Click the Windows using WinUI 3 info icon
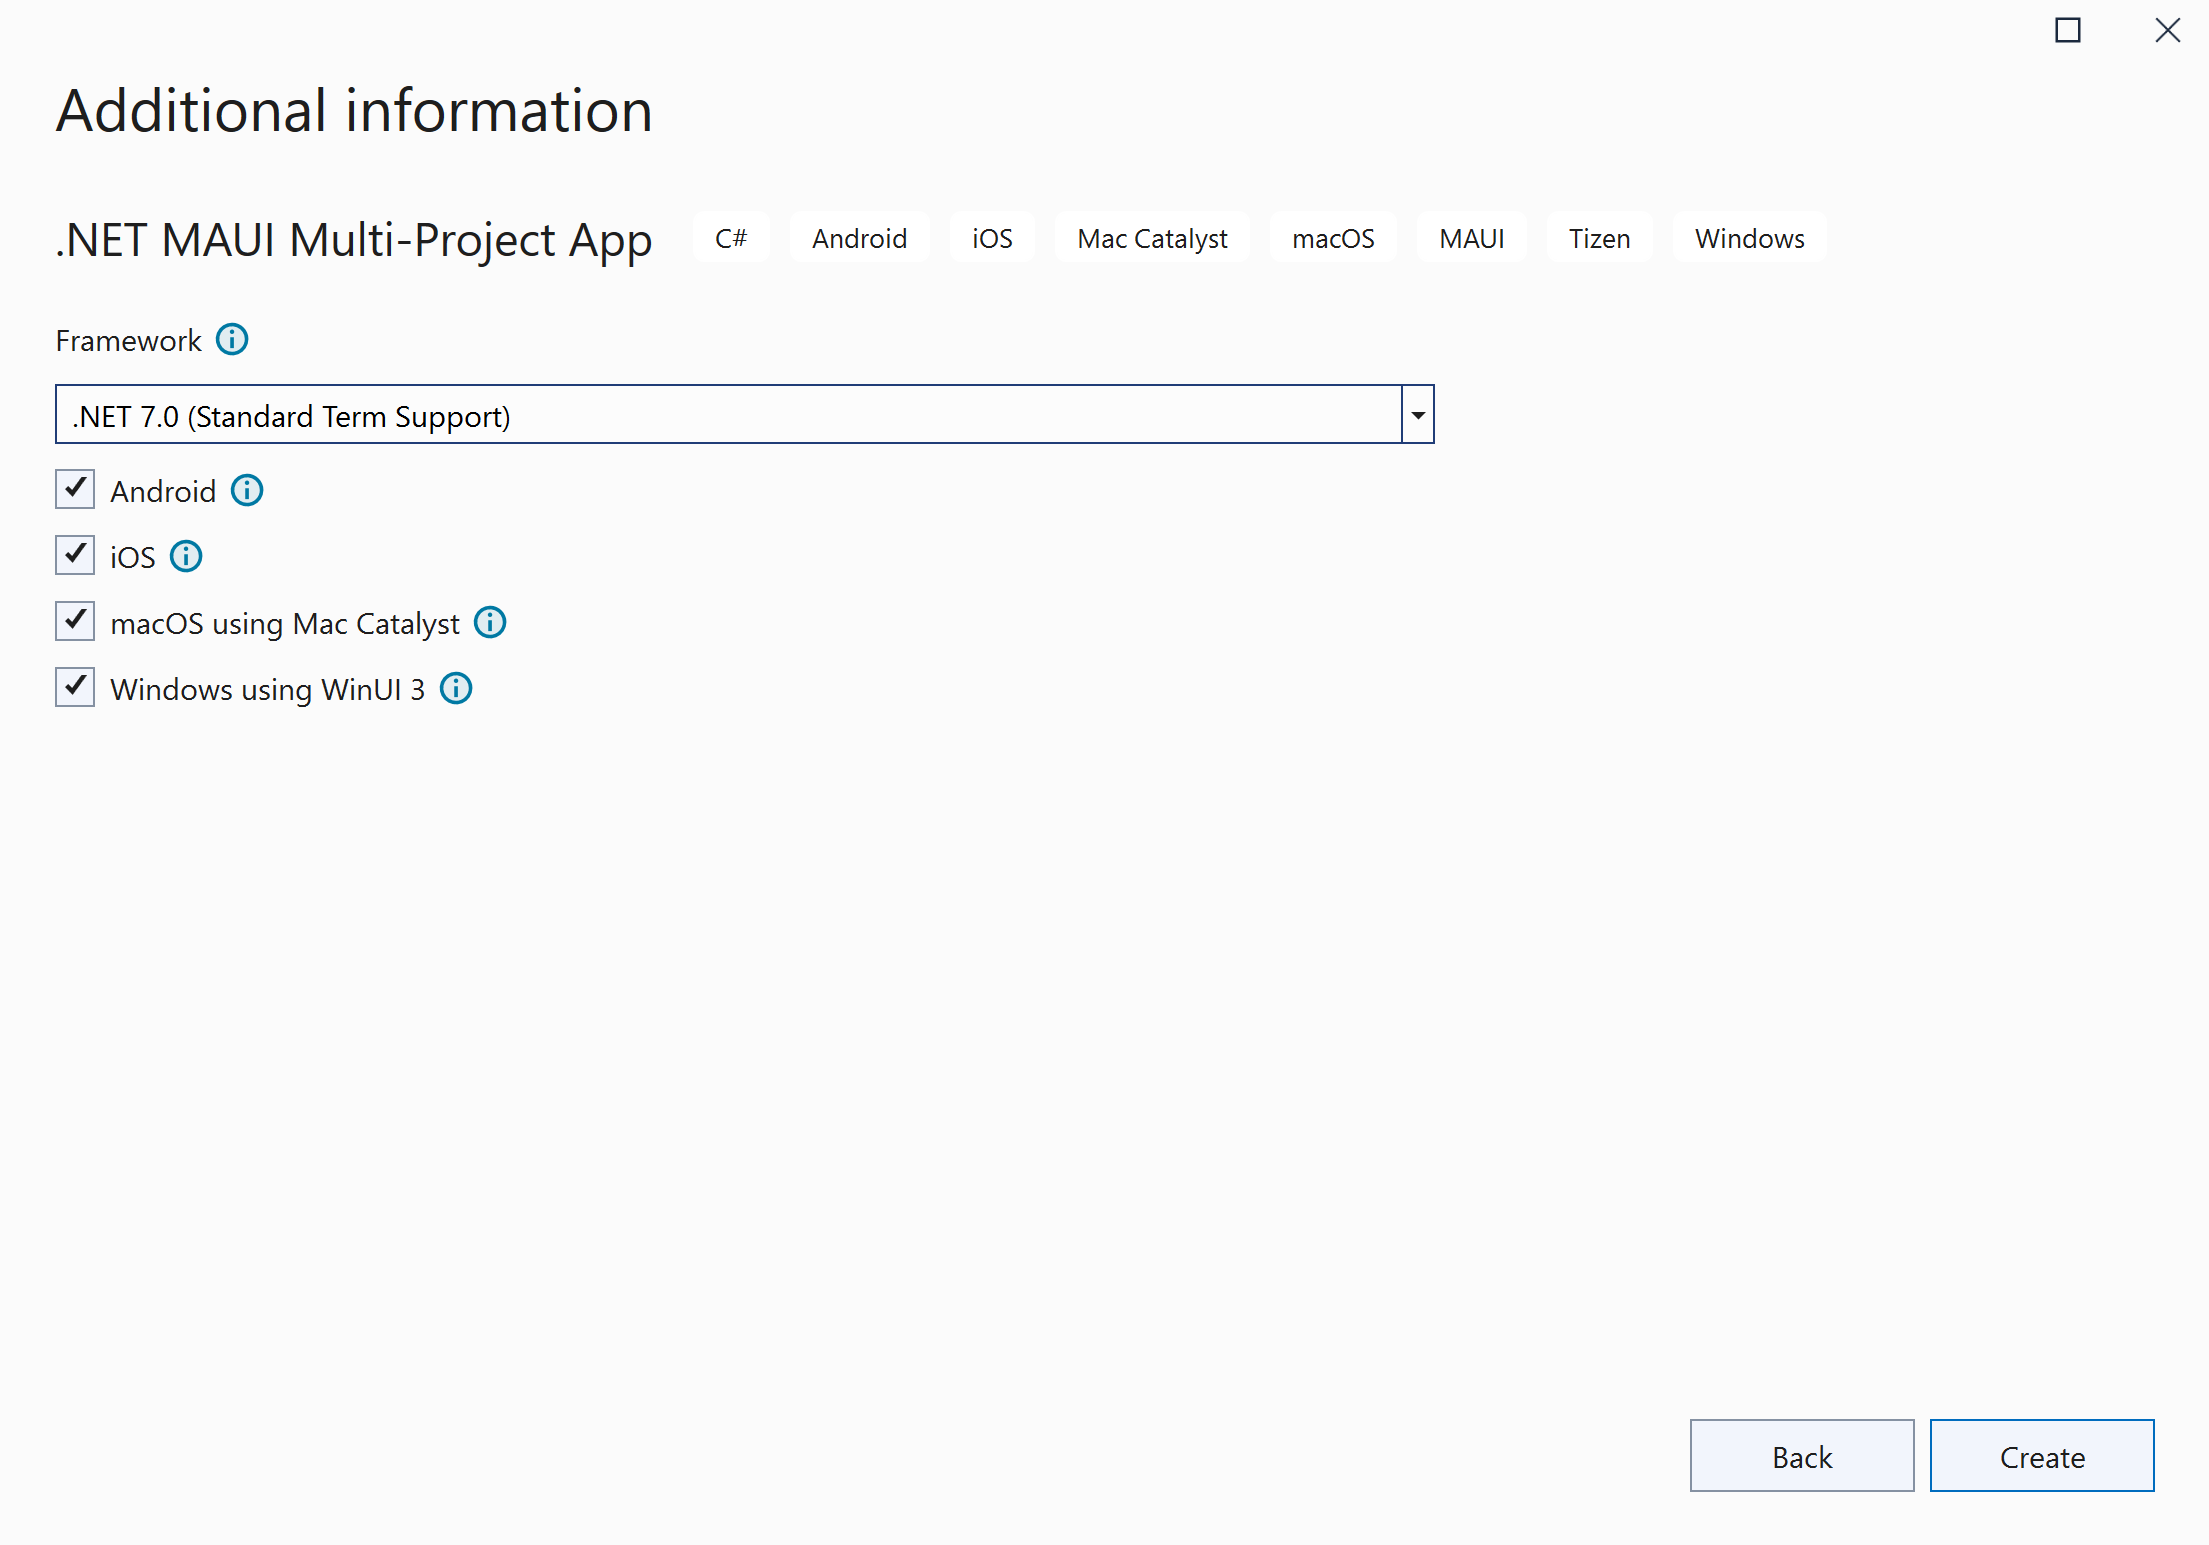 point(456,689)
